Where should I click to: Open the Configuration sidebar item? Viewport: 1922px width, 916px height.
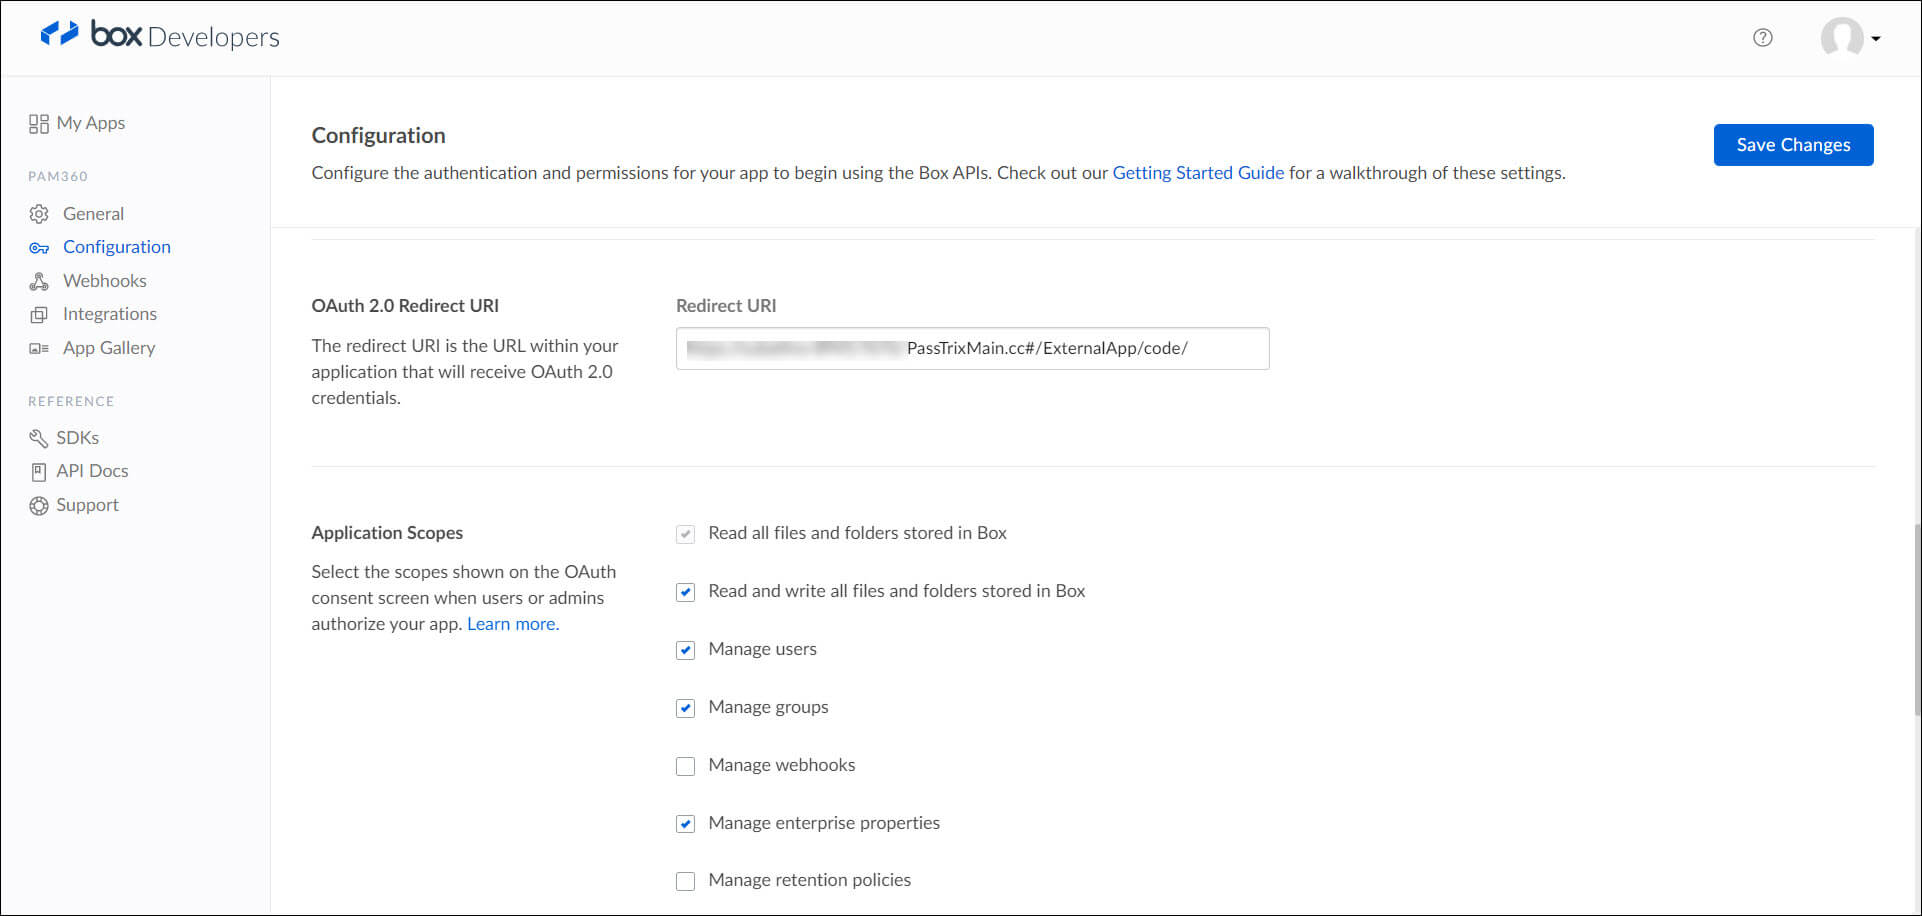(x=116, y=247)
